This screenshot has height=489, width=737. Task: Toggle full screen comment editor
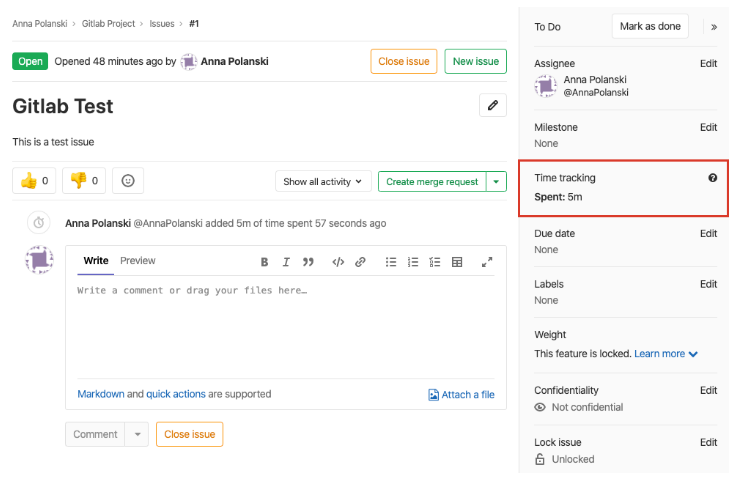(x=487, y=262)
